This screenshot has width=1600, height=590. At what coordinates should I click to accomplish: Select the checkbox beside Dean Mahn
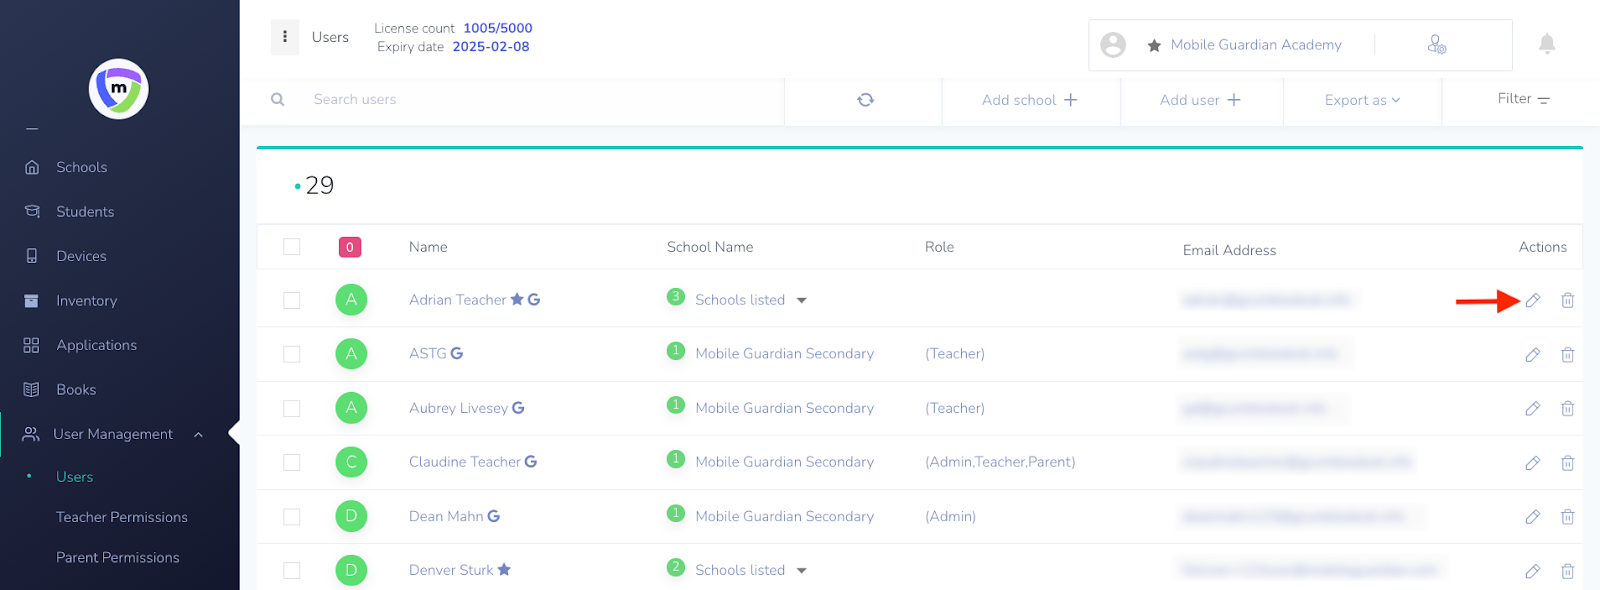(x=292, y=517)
